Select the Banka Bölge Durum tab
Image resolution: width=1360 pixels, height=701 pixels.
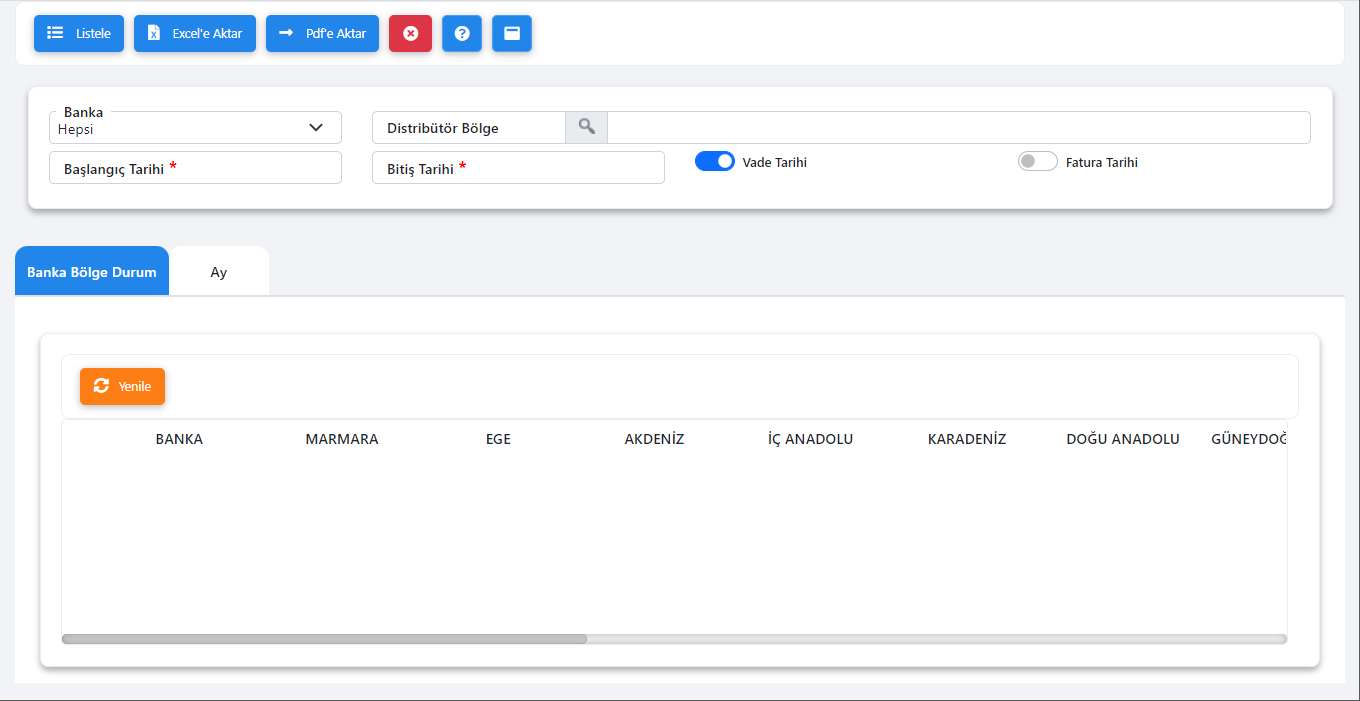click(92, 272)
